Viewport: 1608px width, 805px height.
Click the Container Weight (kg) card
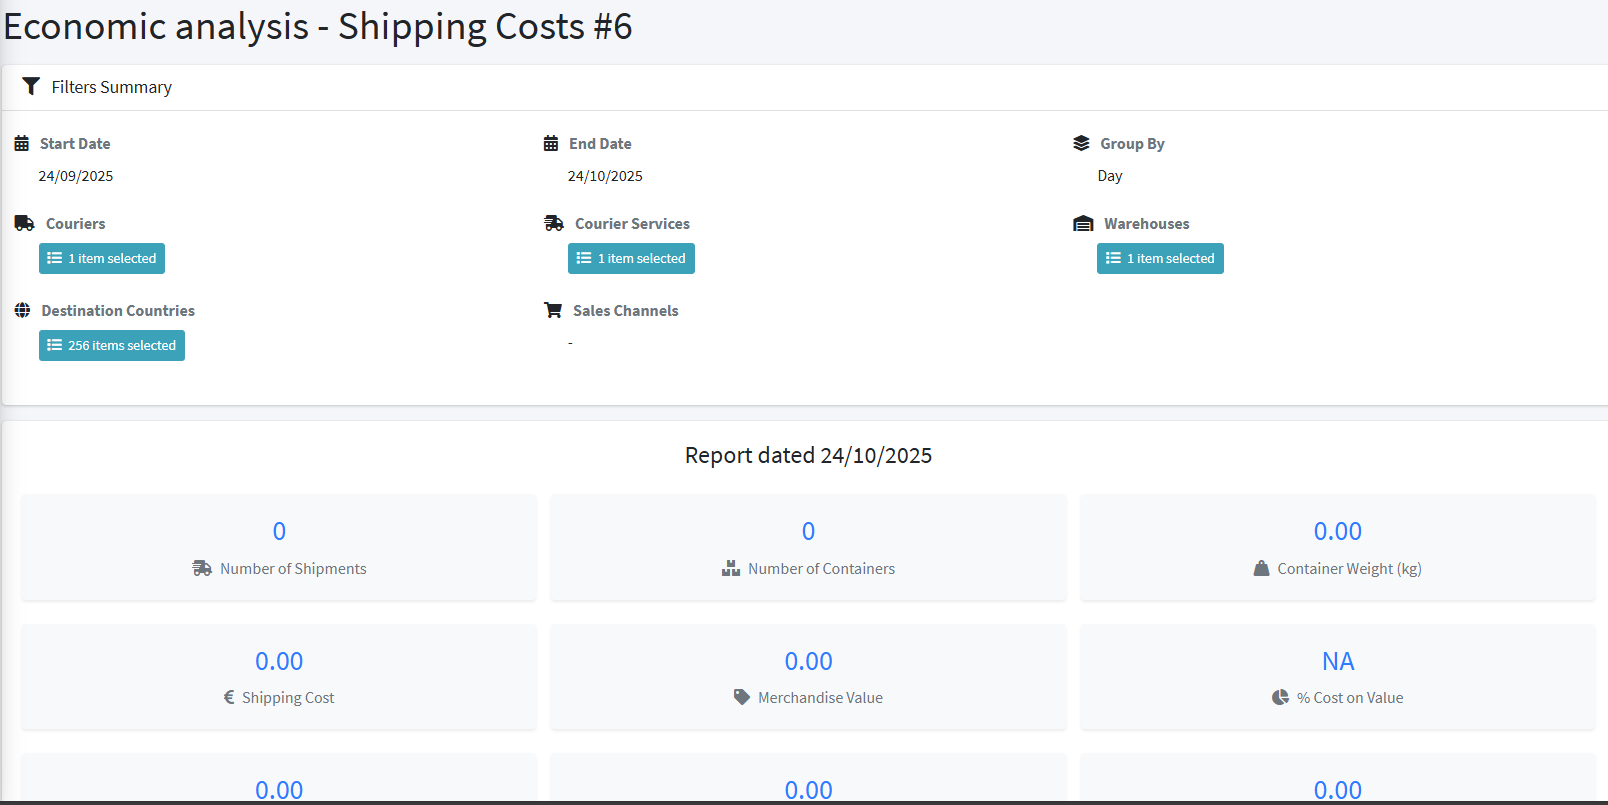[1337, 548]
